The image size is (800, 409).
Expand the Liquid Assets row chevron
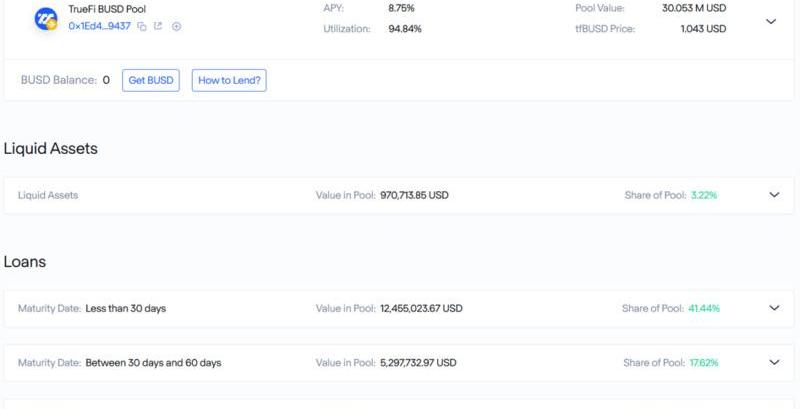click(773, 195)
